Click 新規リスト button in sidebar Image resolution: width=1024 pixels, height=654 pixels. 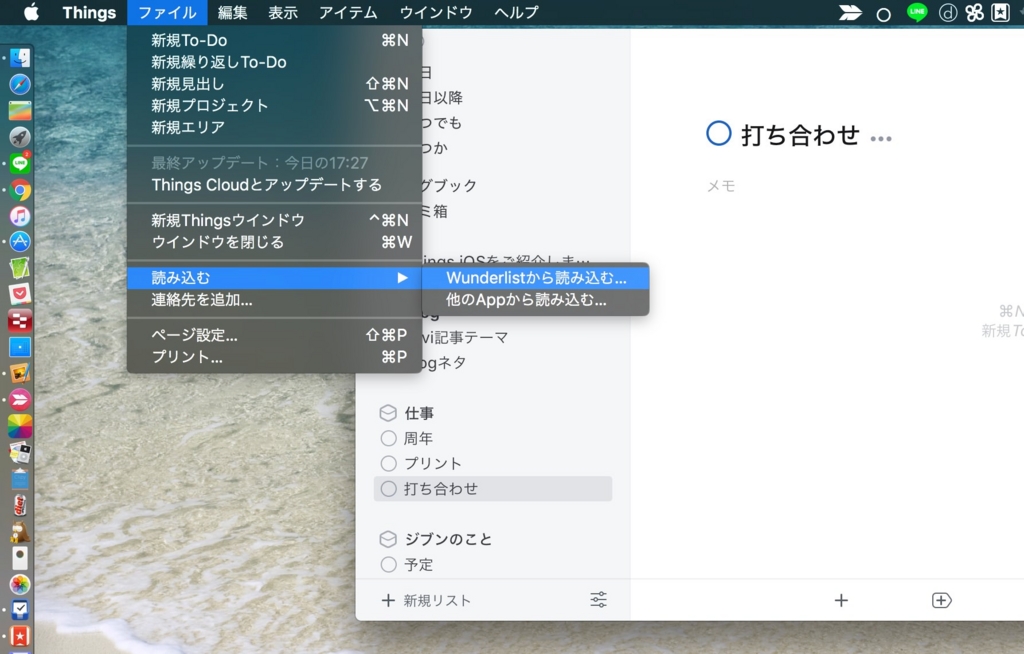click(426, 600)
